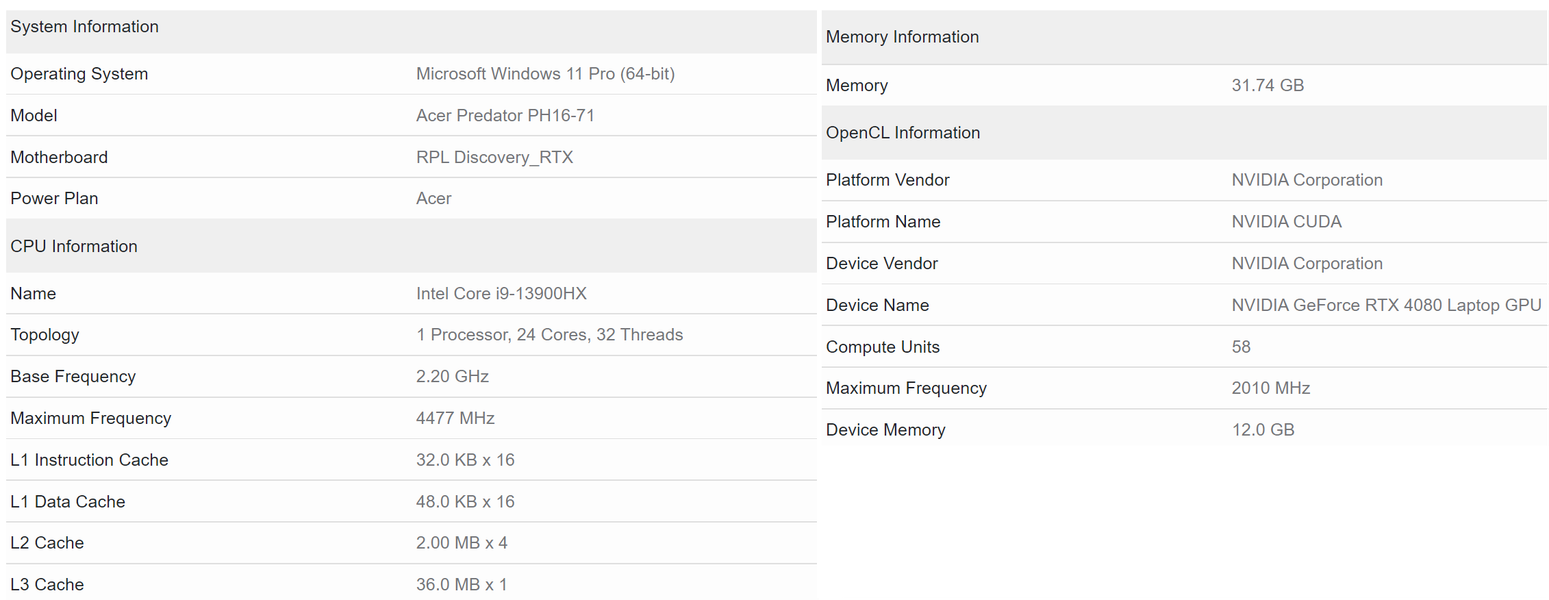The height and width of the screenshot is (600, 1549).
Task: Click the 31.74 GB memory value
Action: 1267,86
